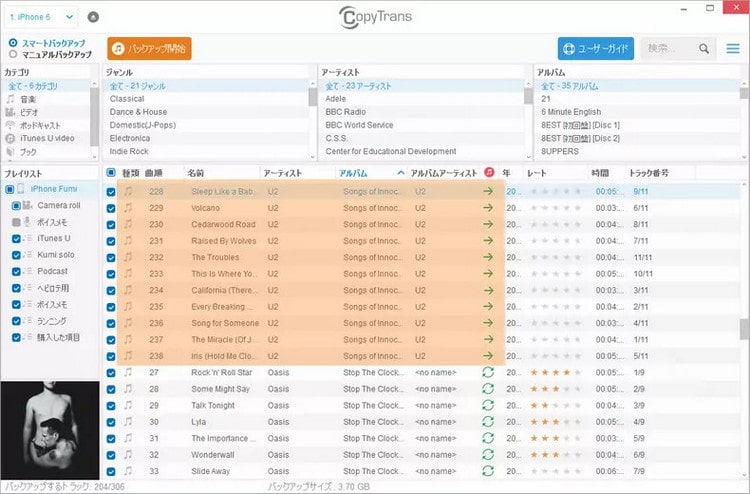Sort by アルバムアーティスト column header
The image size is (750, 494).
point(444,173)
